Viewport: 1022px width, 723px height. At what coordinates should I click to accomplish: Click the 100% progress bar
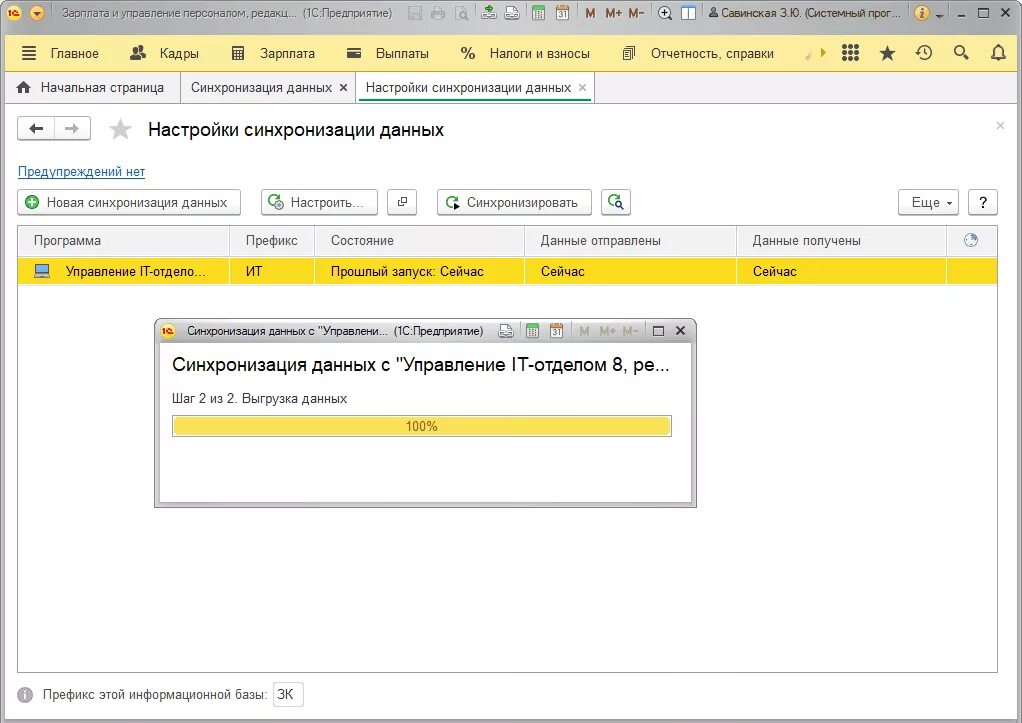click(422, 426)
